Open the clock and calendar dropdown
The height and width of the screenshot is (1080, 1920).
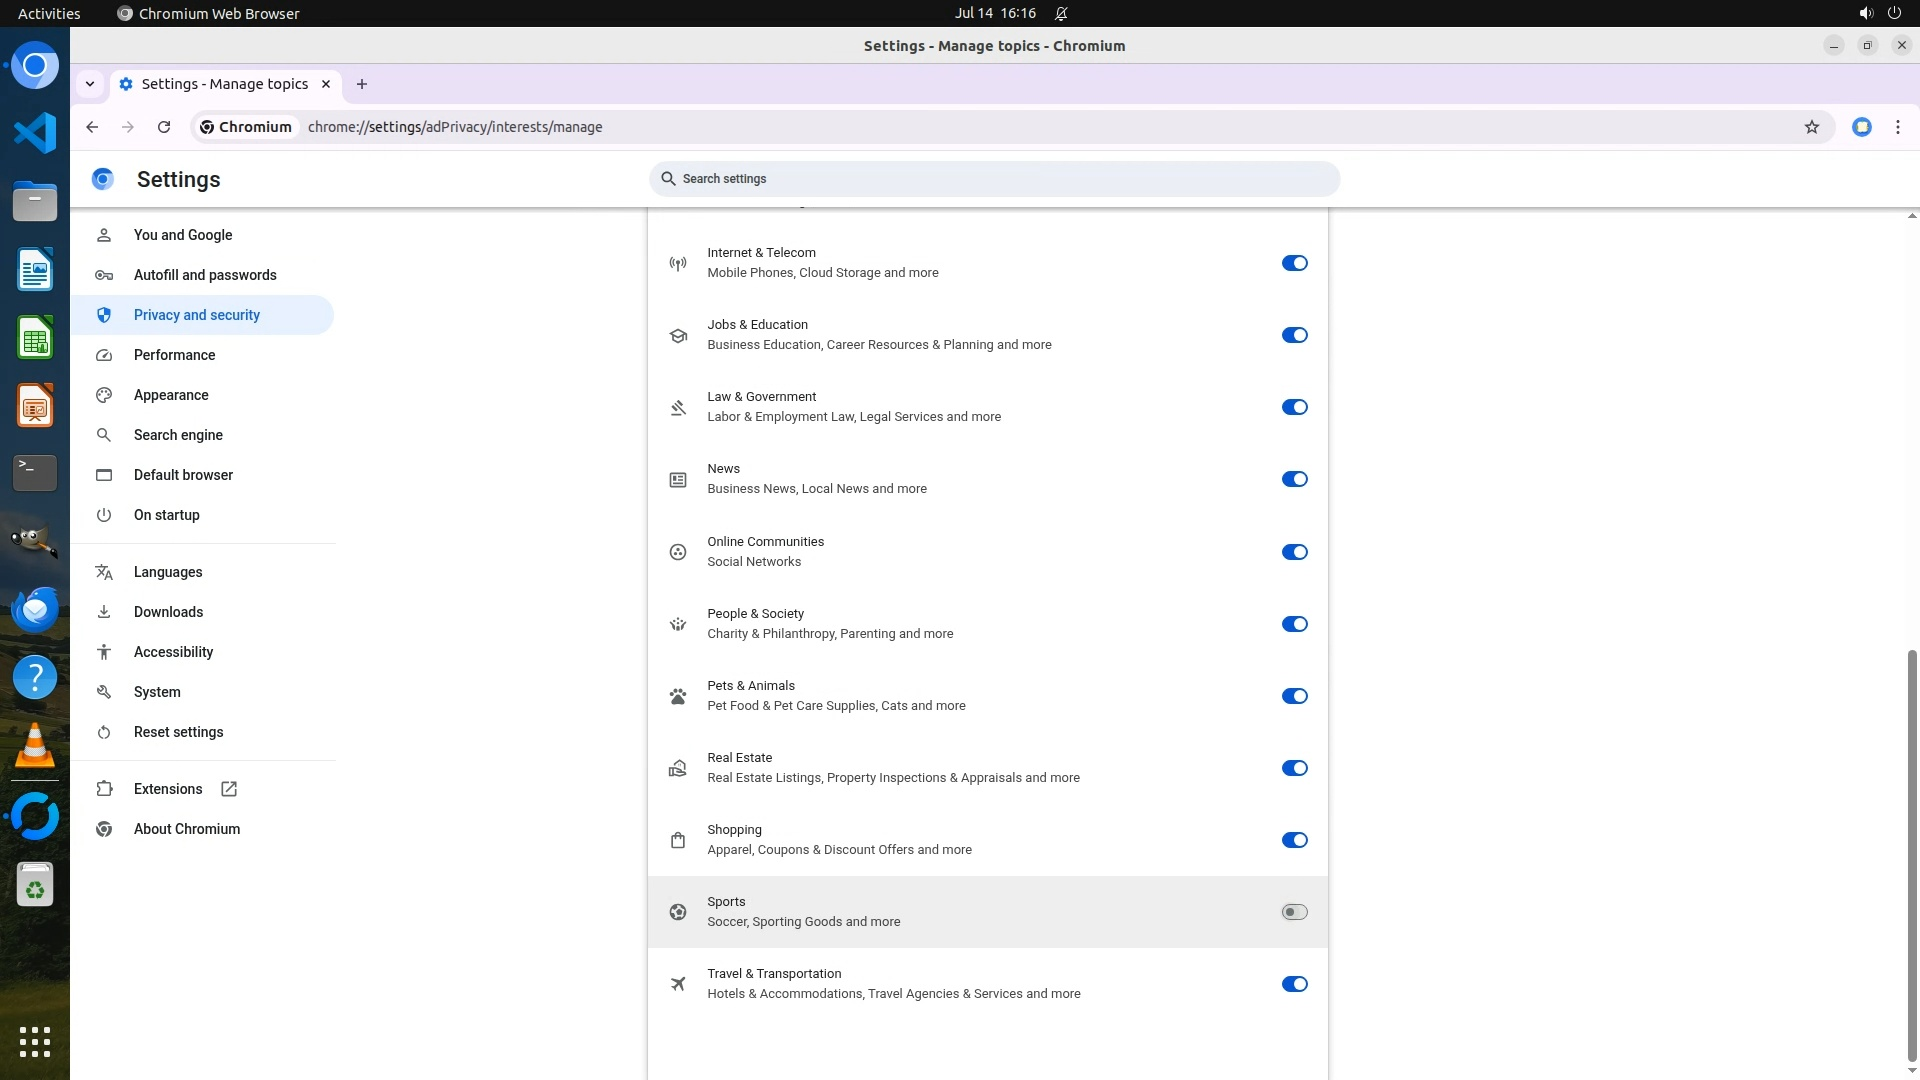point(995,13)
